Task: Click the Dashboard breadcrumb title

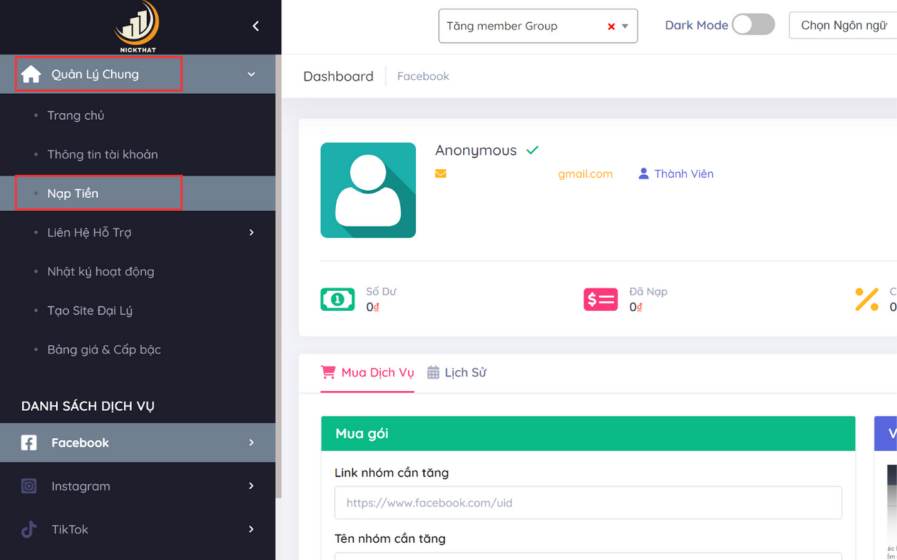Action: pyautogui.click(x=338, y=76)
